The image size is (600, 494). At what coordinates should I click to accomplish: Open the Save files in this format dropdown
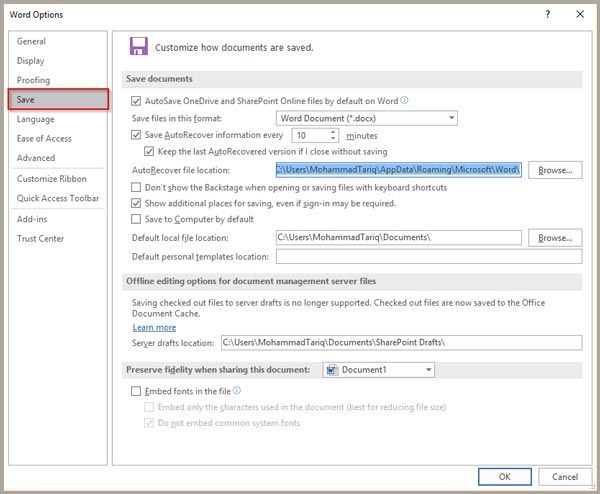[x=367, y=118]
